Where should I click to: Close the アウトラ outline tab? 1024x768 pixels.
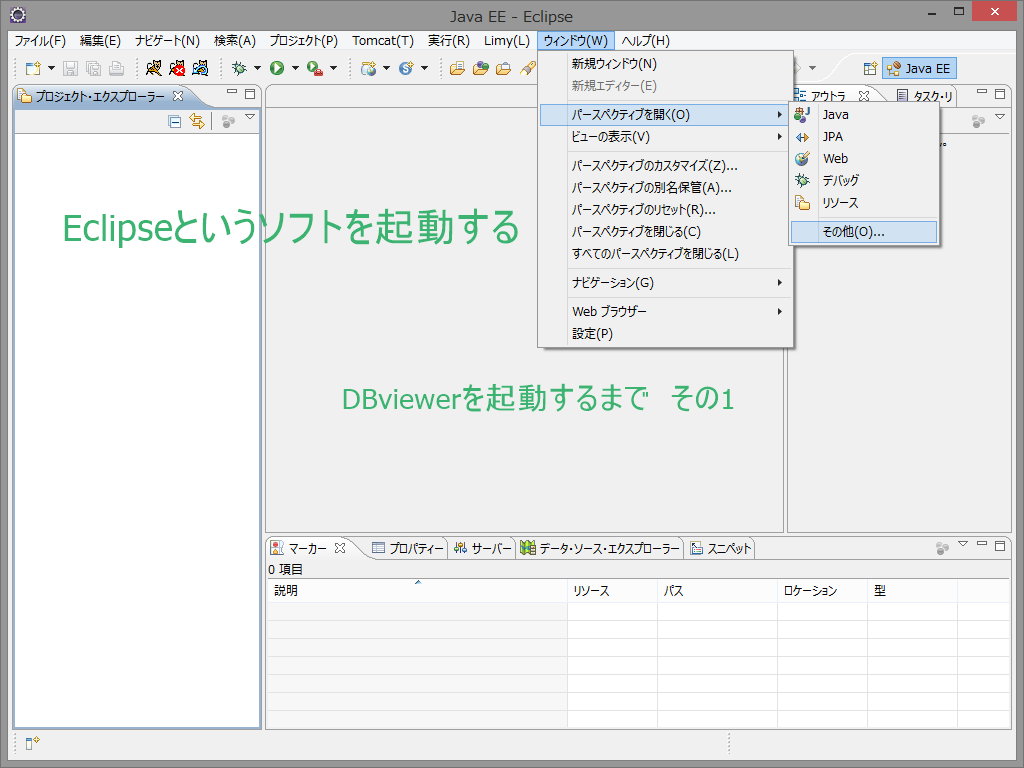[864, 96]
